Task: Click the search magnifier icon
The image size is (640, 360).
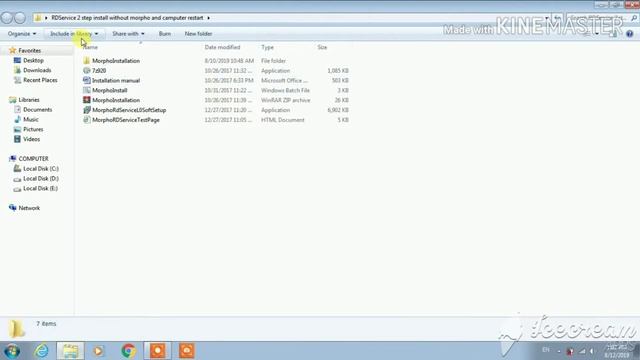Action: (634, 18)
